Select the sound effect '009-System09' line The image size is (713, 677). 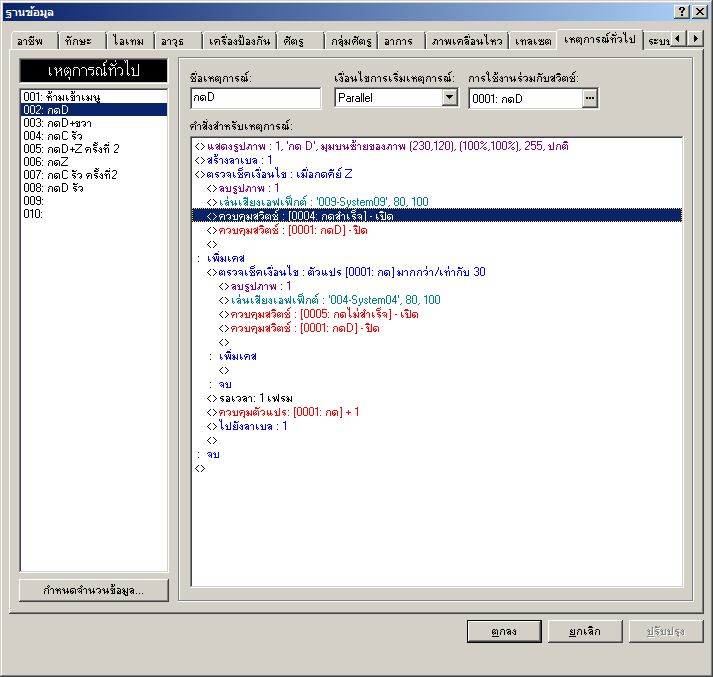point(437,202)
